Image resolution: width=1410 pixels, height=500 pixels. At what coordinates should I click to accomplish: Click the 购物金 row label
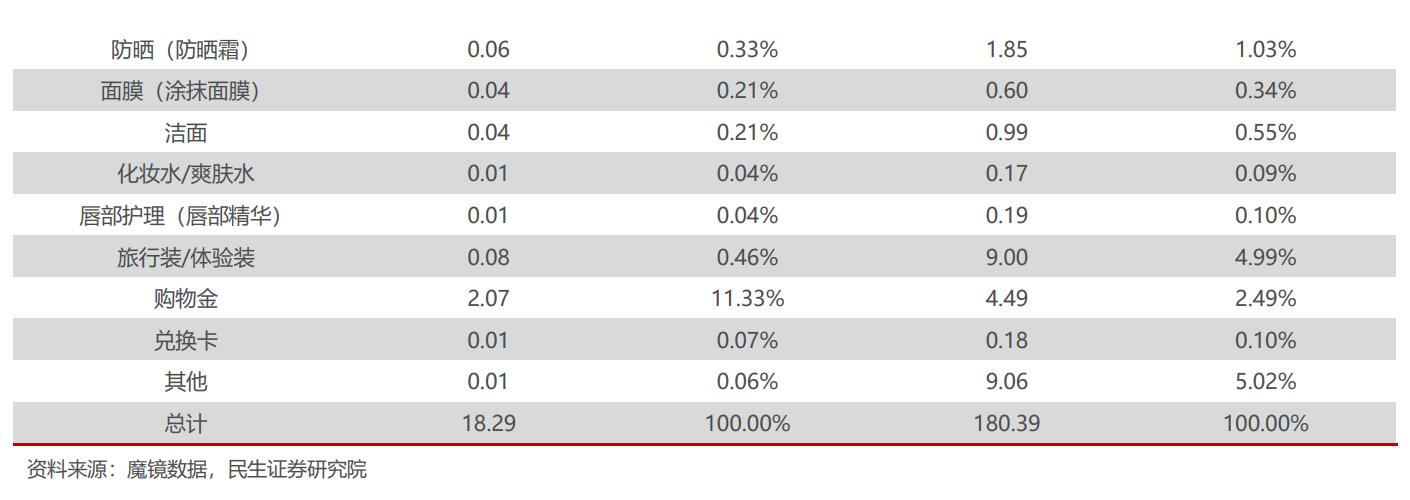(185, 298)
